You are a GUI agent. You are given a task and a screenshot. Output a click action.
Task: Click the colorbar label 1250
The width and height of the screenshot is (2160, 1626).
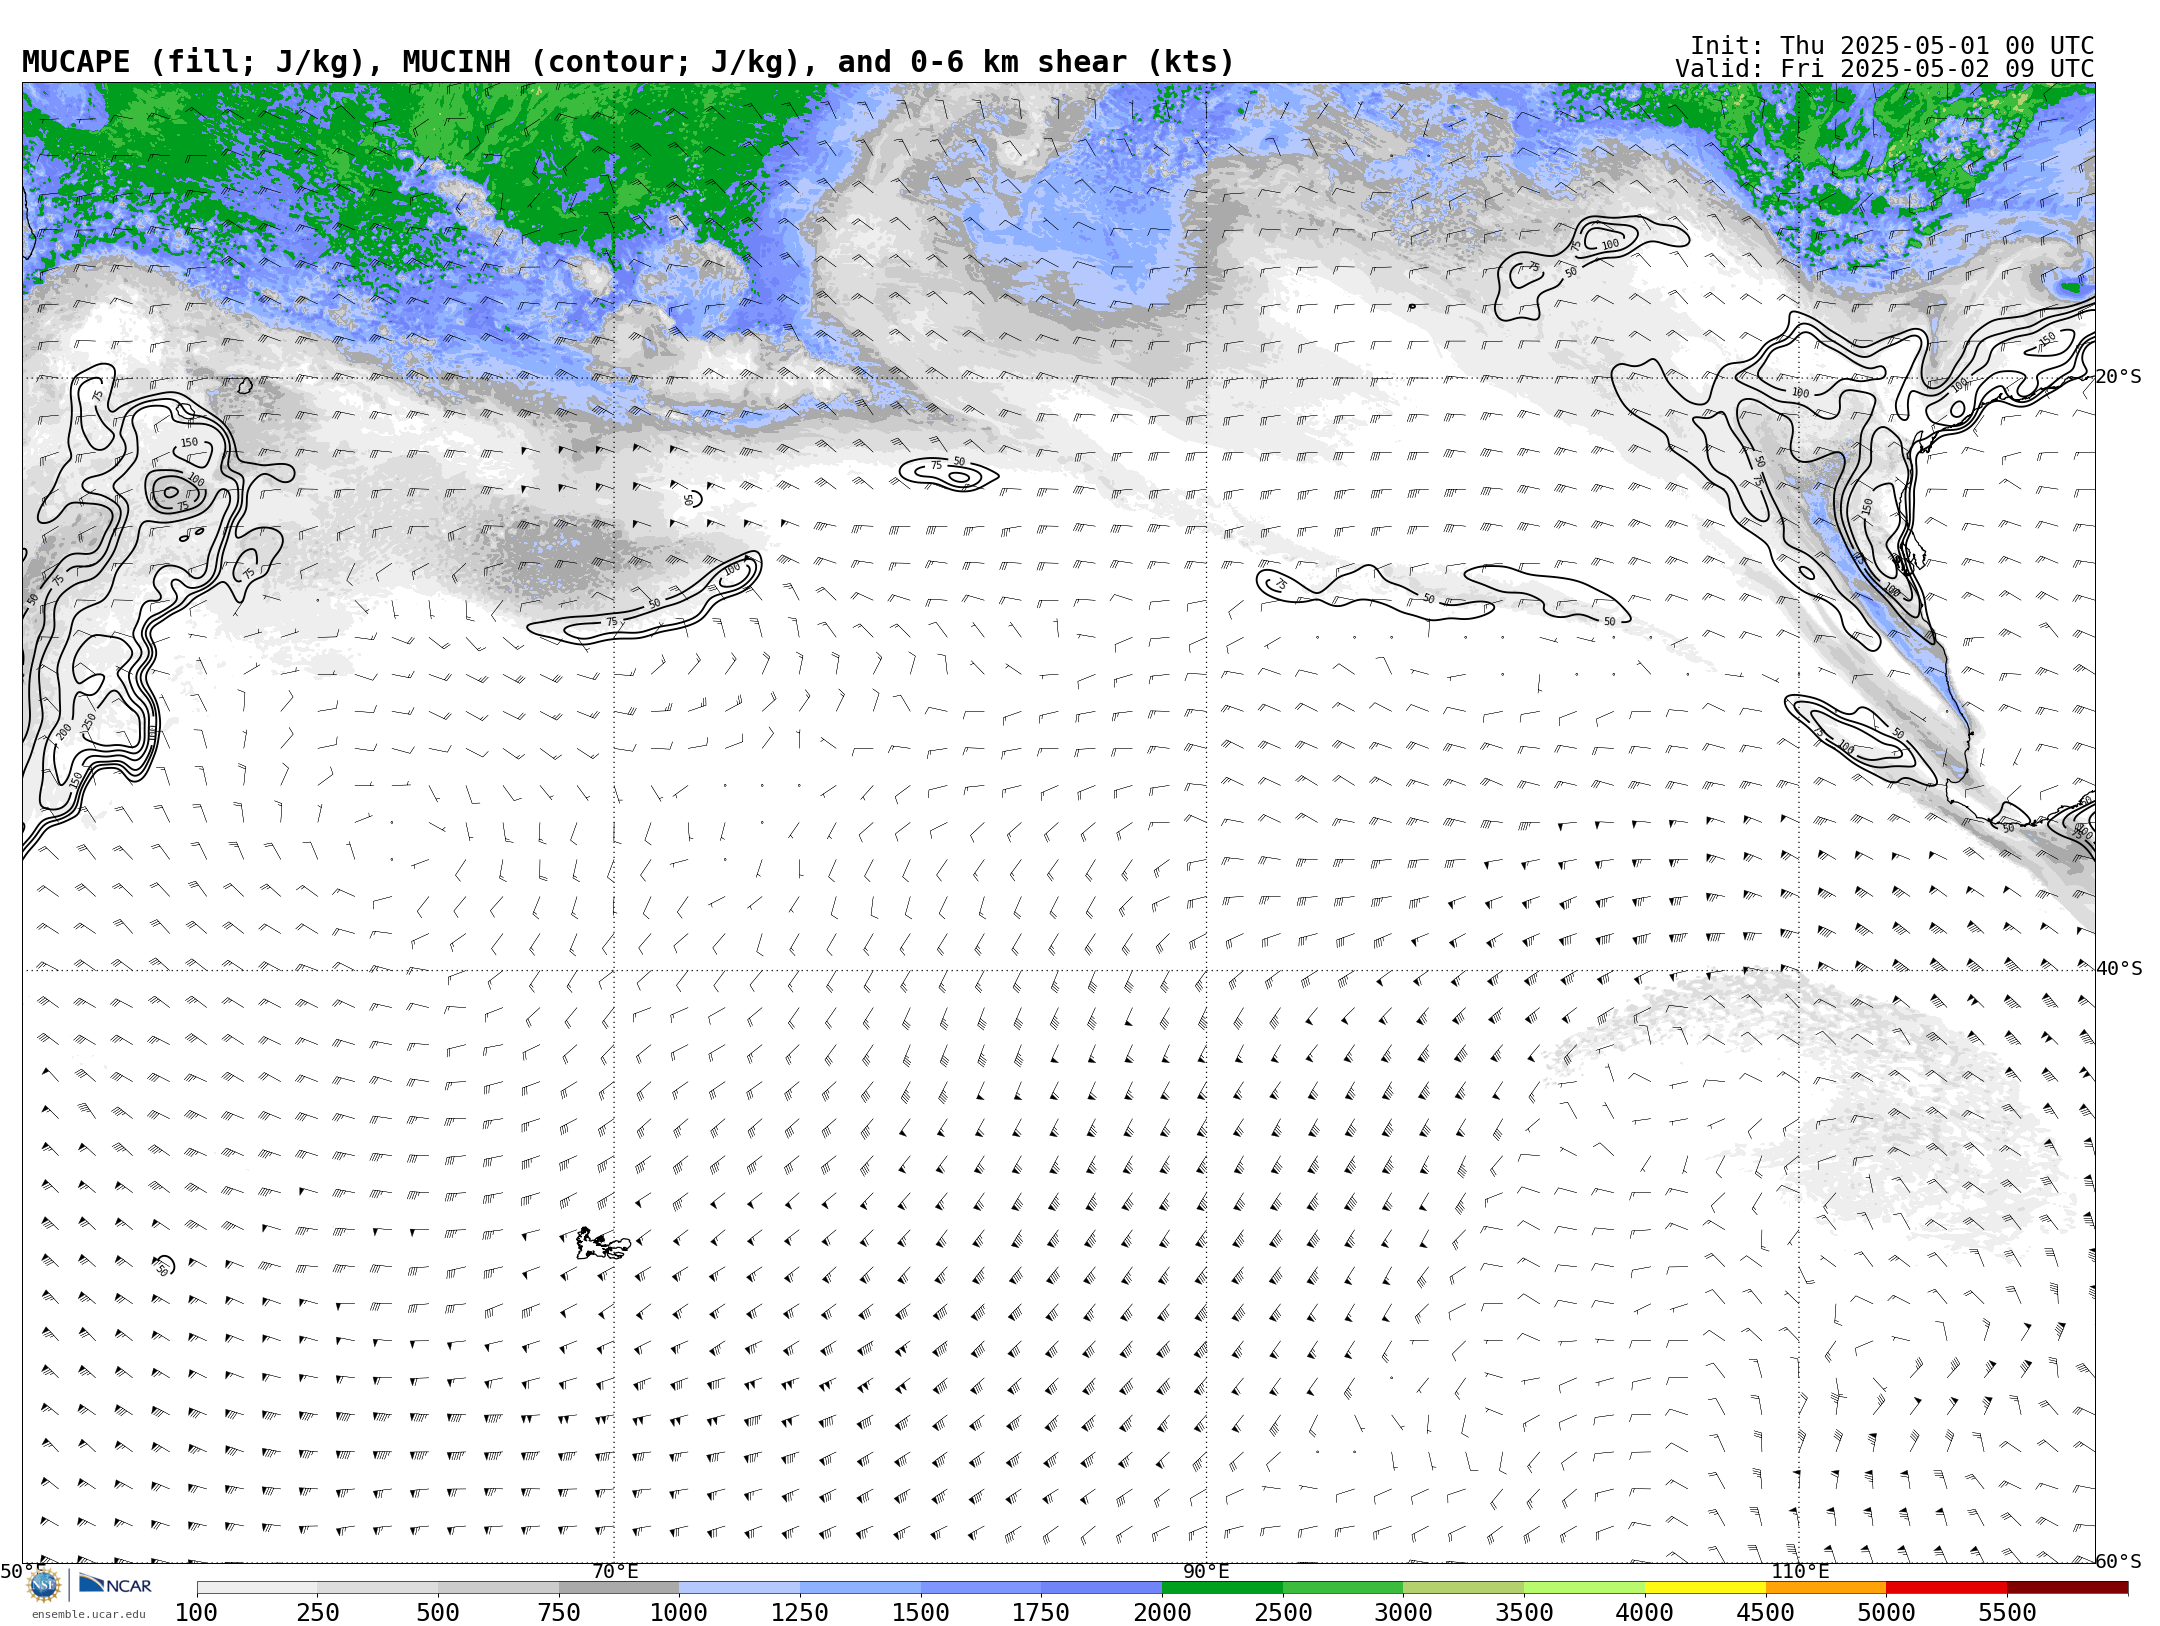click(800, 1613)
